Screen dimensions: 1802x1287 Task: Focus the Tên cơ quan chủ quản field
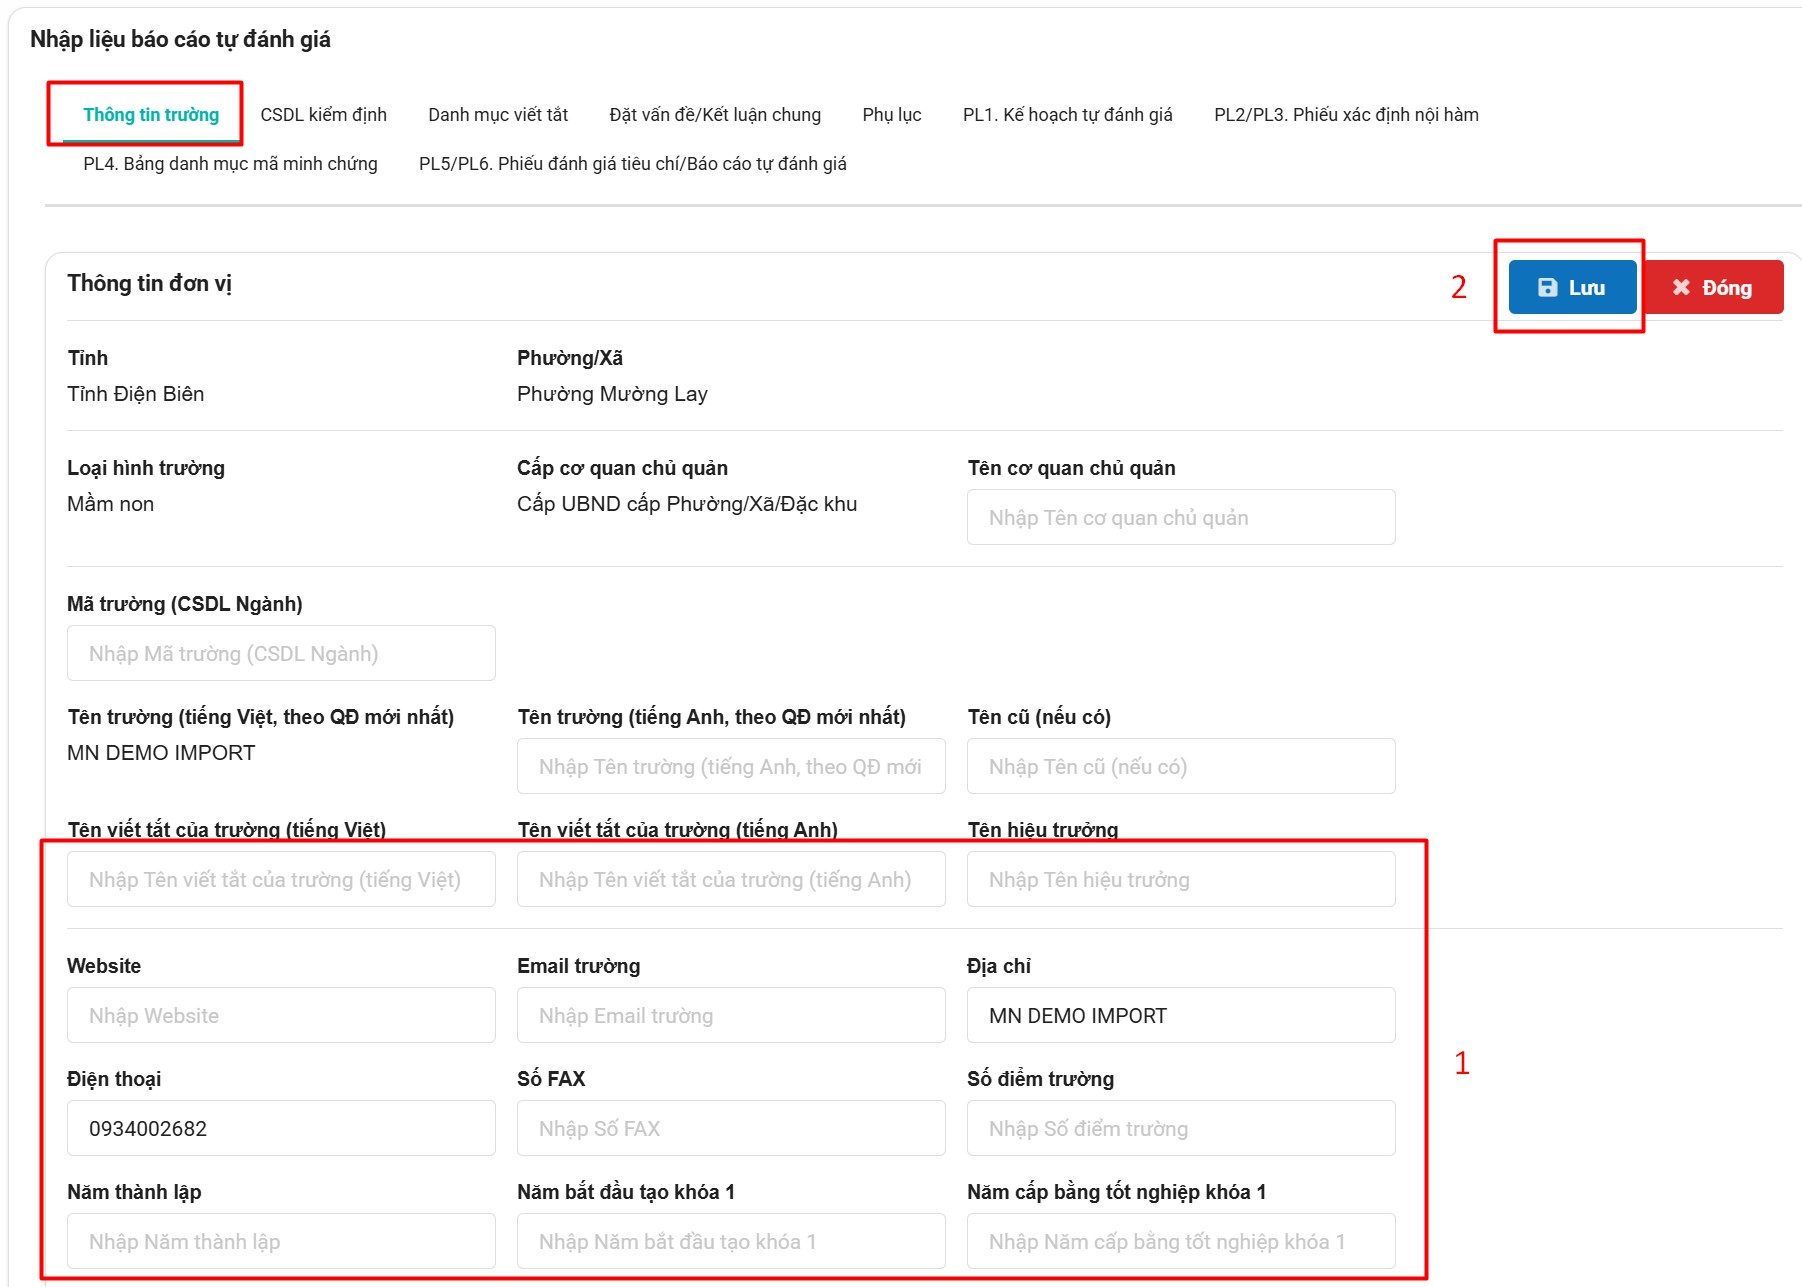coord(1180,518)
